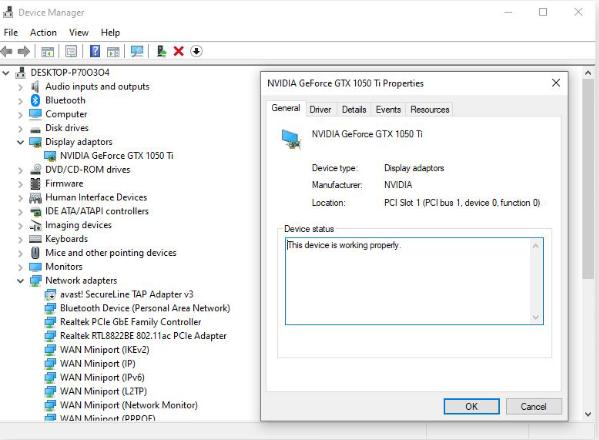Collapse the Network adapters node
The height and width of the screenshot is (440, 599).
pos(20,281)
